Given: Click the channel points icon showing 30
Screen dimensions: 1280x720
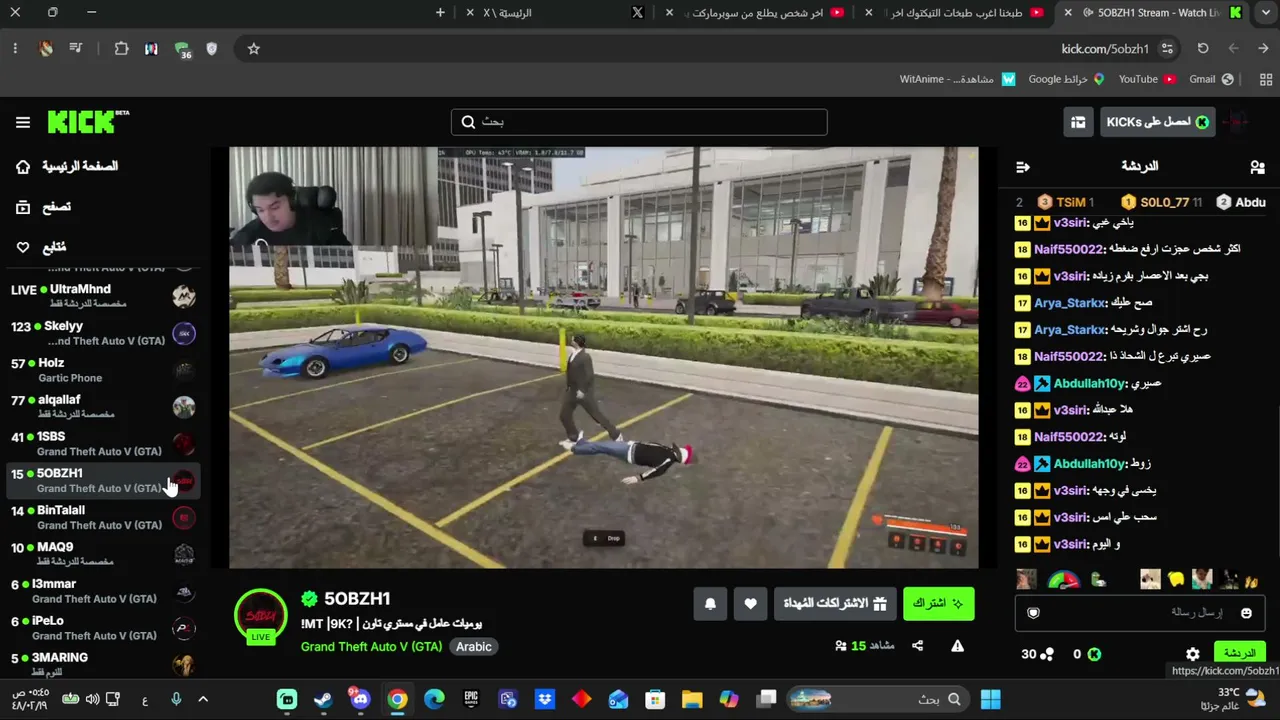Looking at the screenshot, I should (x=1047, y=654).
